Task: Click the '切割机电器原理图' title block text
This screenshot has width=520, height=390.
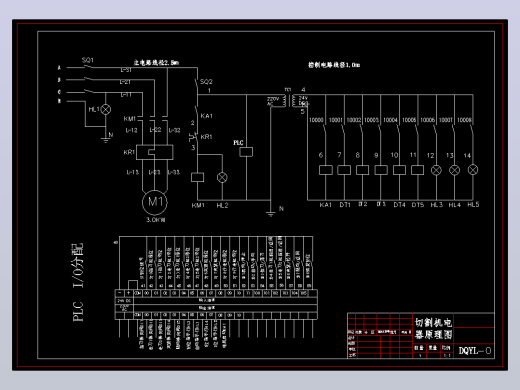Action: 433,328
